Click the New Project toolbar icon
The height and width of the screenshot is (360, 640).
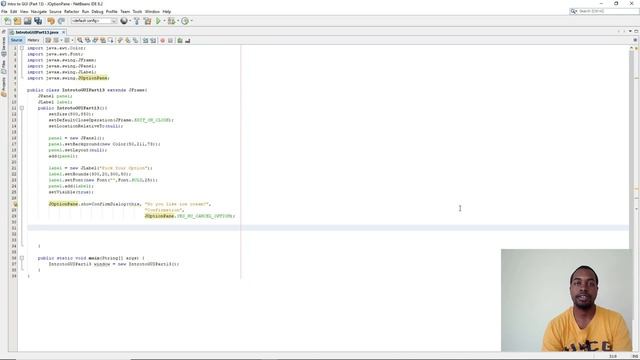(x=18, y=21)
